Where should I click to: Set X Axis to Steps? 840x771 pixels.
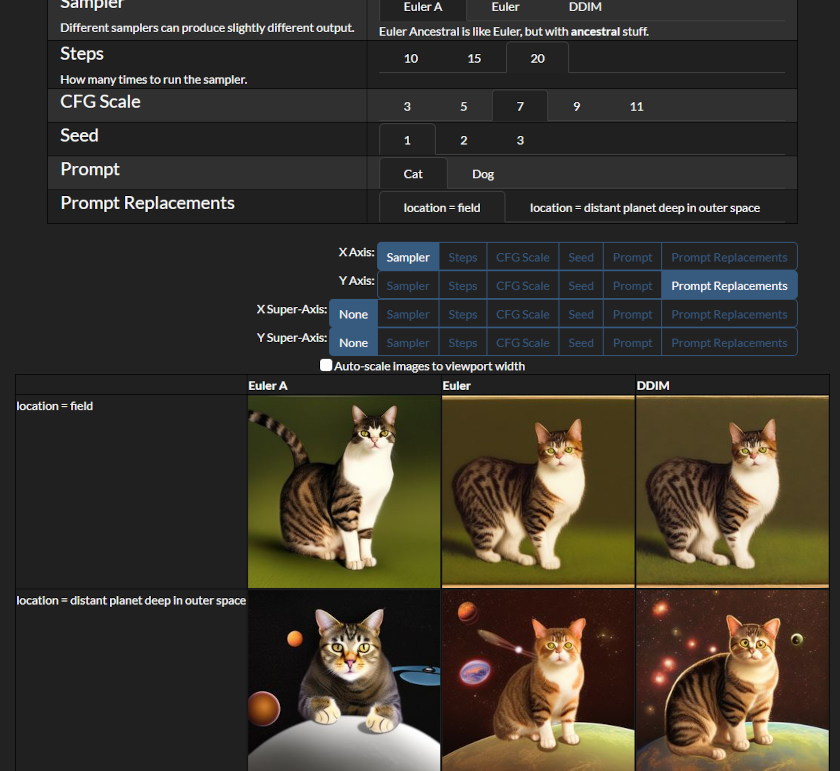[x=463, y=257]
